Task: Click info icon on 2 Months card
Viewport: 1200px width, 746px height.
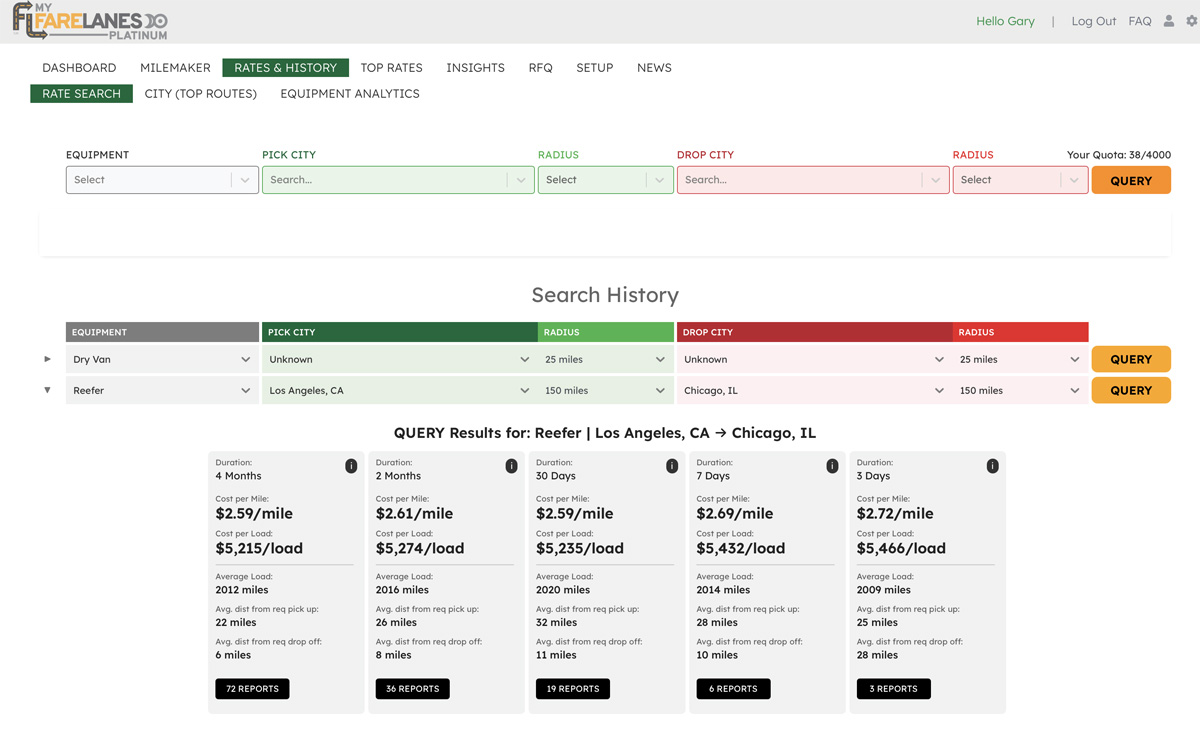Action: tap(511, 466)
